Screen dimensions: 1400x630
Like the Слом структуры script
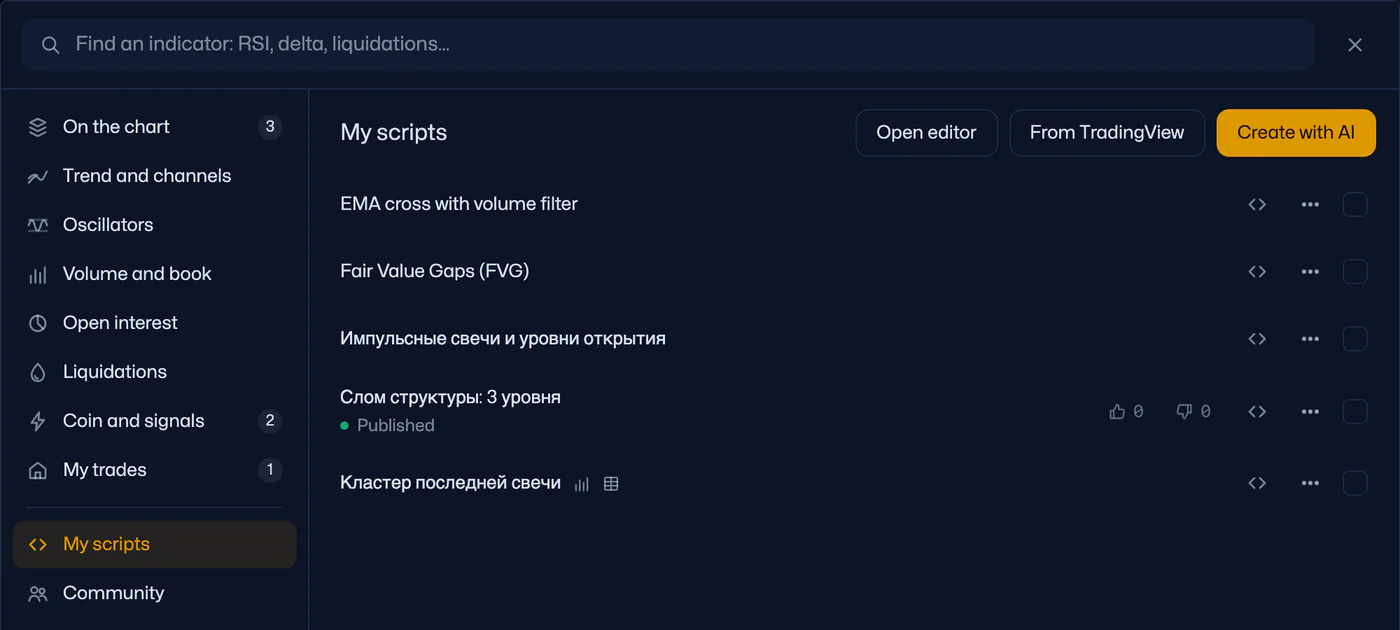click(1127, 411)
